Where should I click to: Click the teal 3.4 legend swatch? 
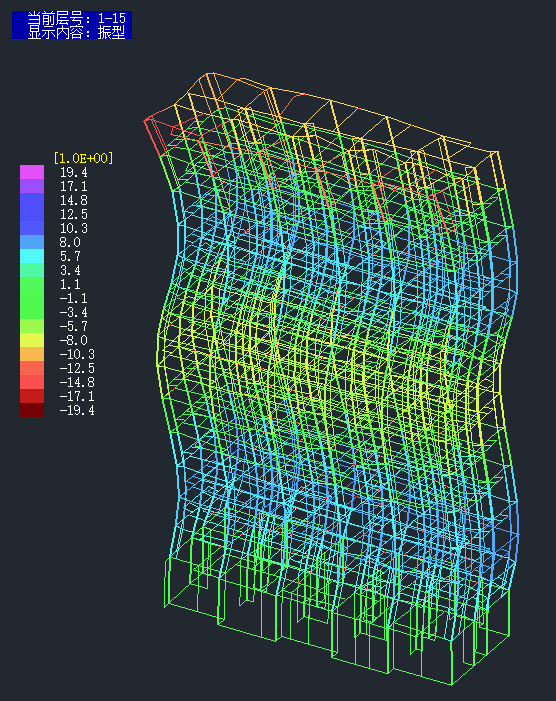[32, 270]
